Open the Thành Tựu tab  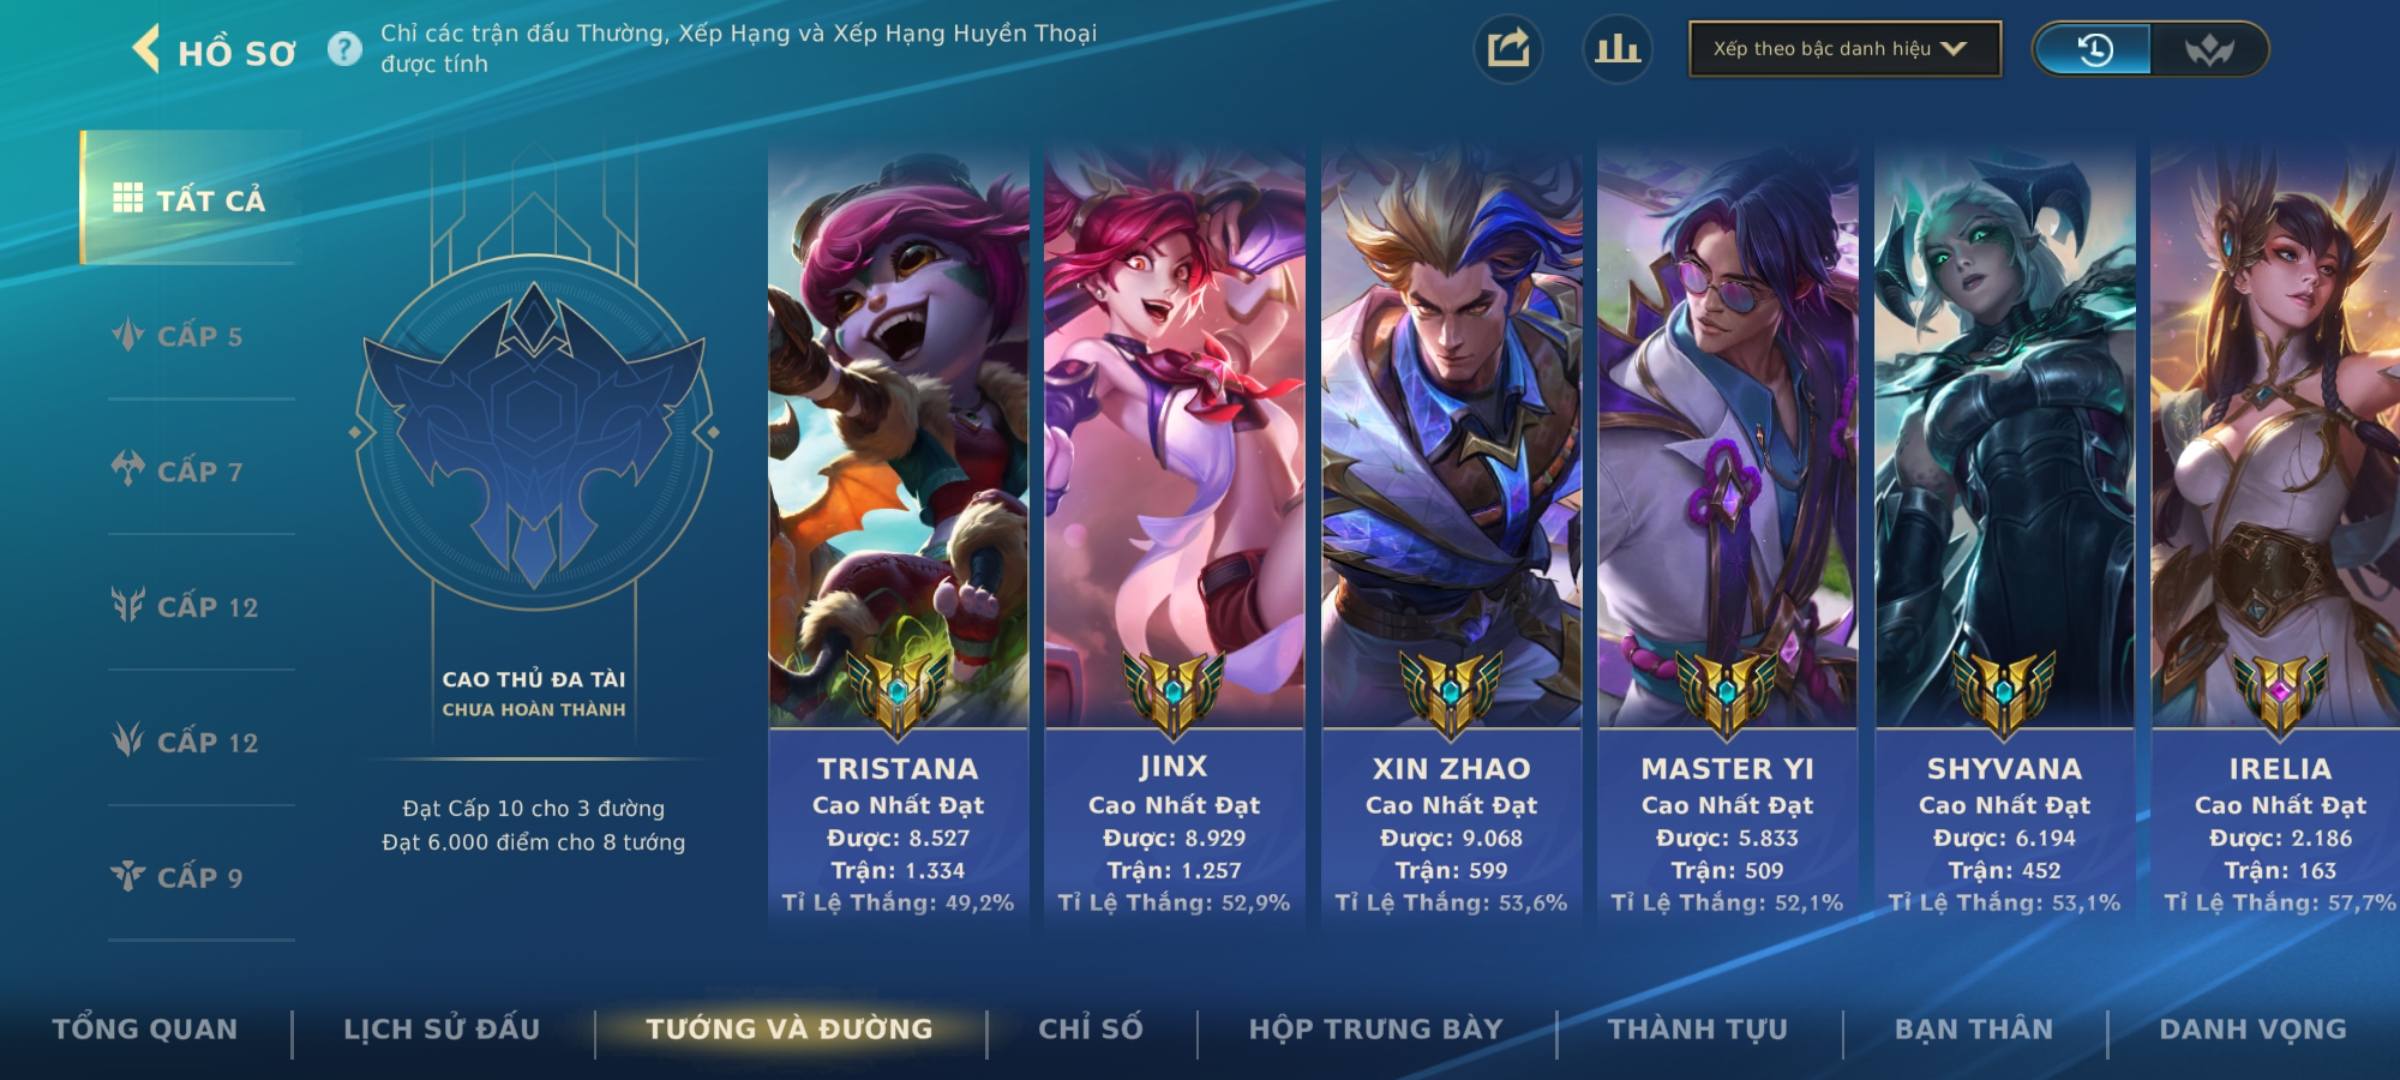click(x=1698, y=1029)
